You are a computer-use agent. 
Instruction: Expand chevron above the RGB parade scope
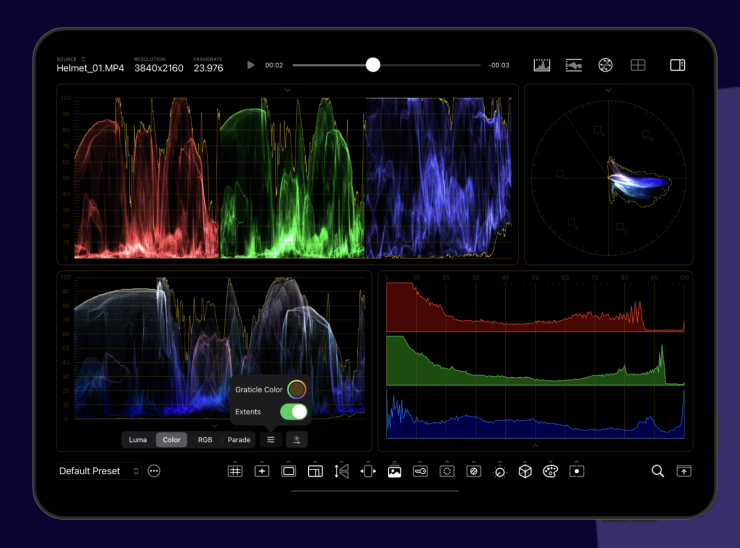pyautogui.click(x=287, y=90)
